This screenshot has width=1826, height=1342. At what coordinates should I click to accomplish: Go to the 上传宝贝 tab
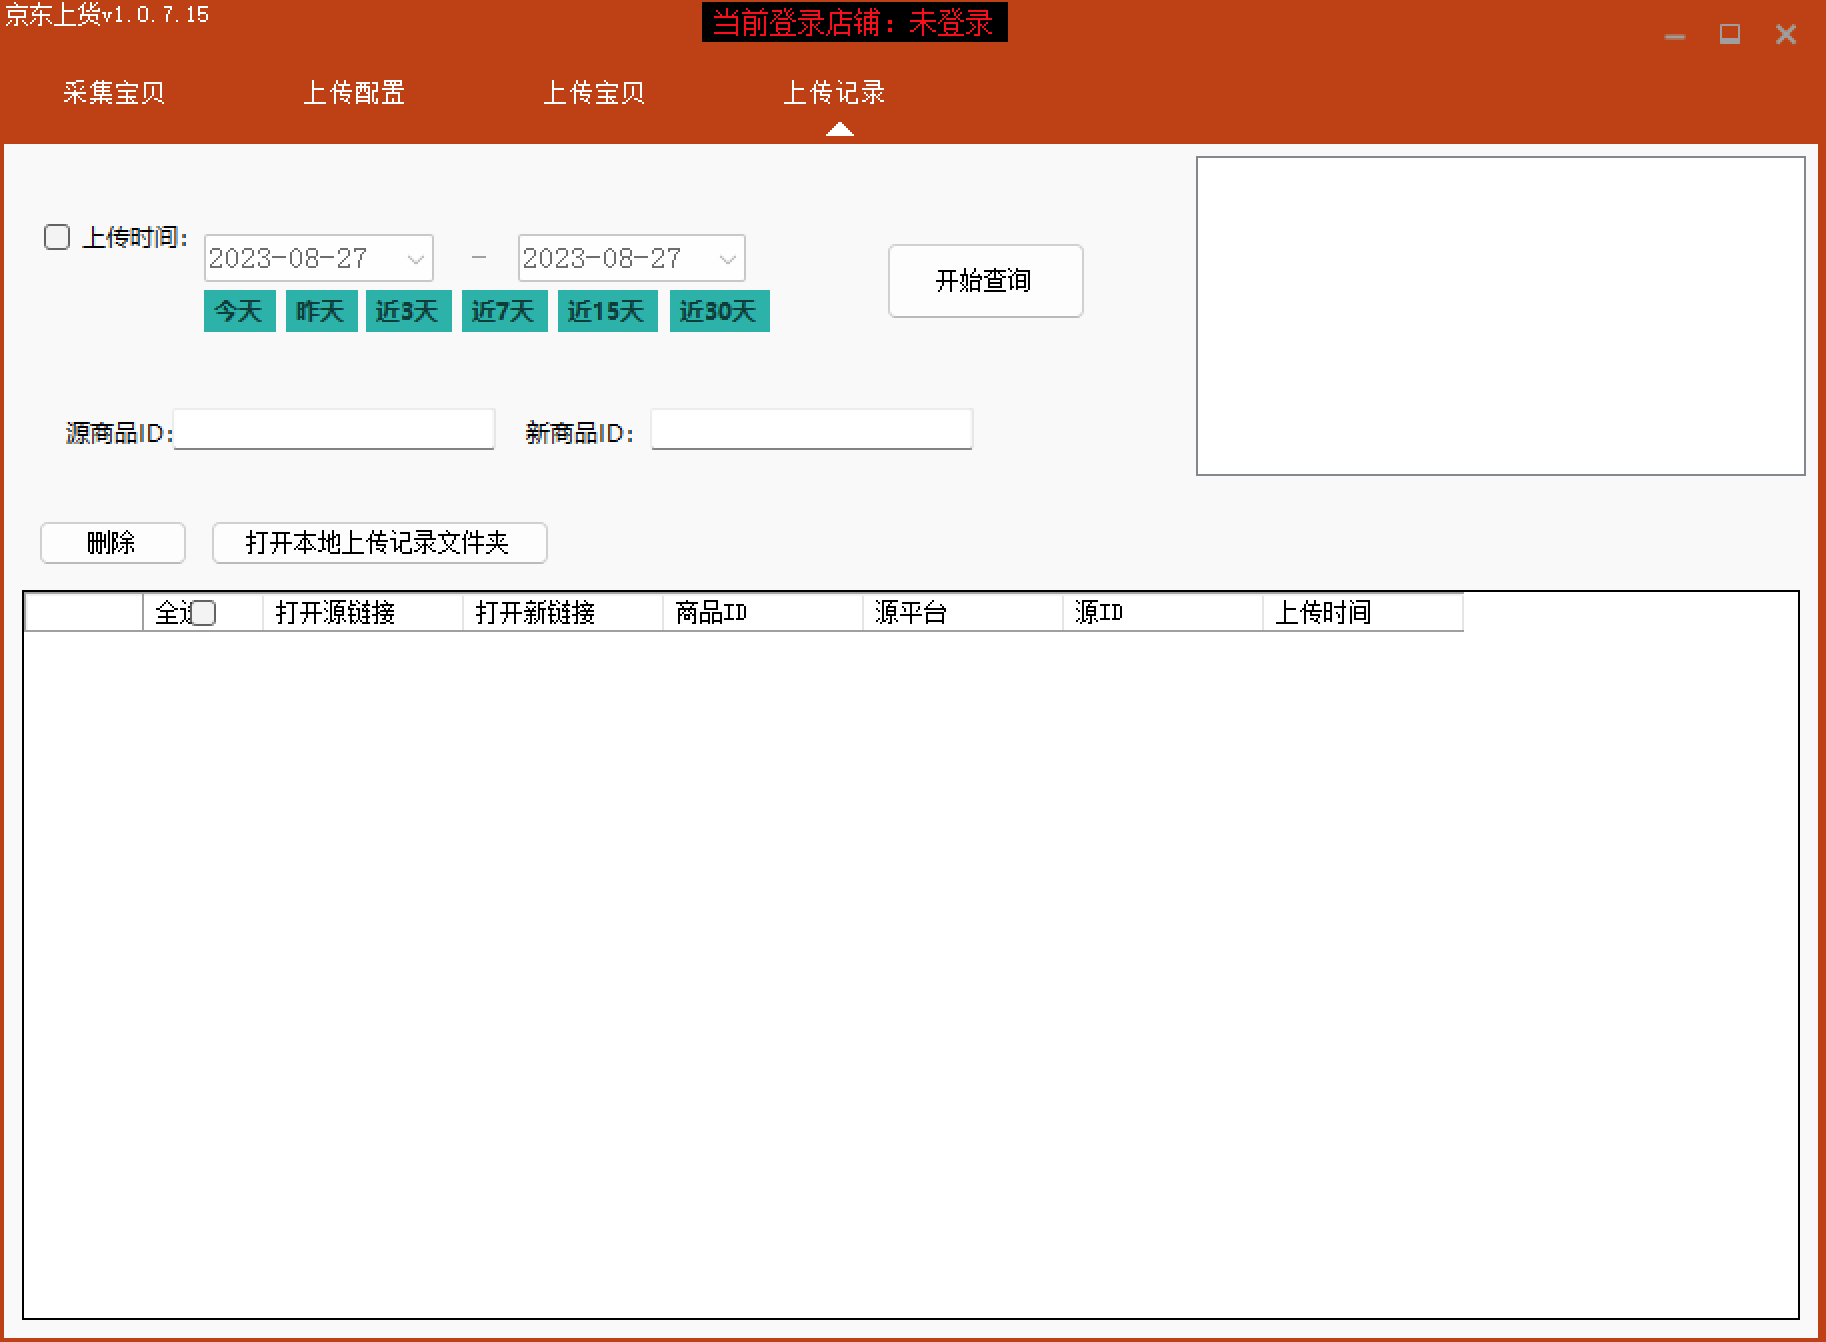[x=593, y=93]
